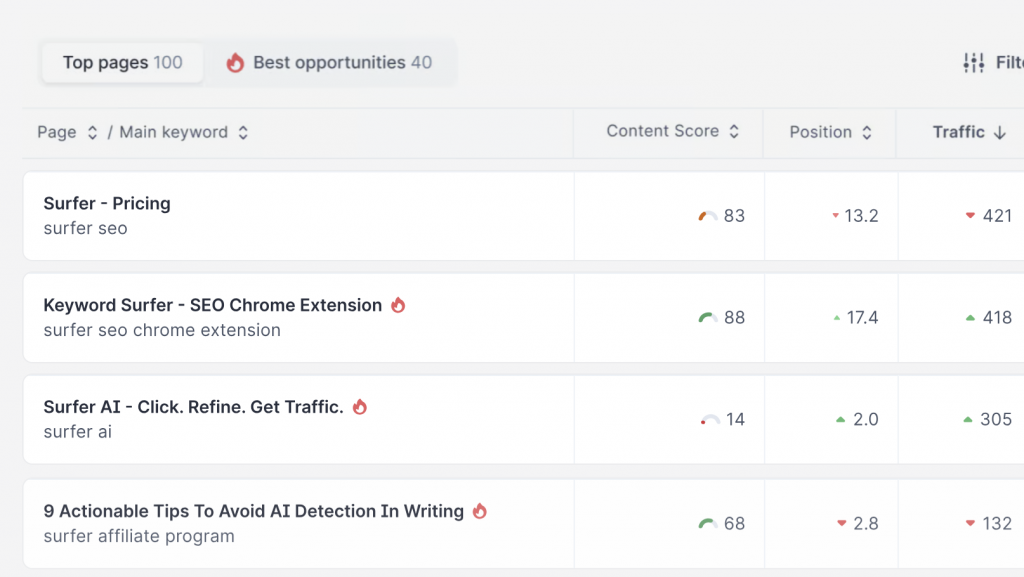Viewport: 1024px width, 577px height.
Task: Click the position value 2.8
Action: (x=866, y=523)
